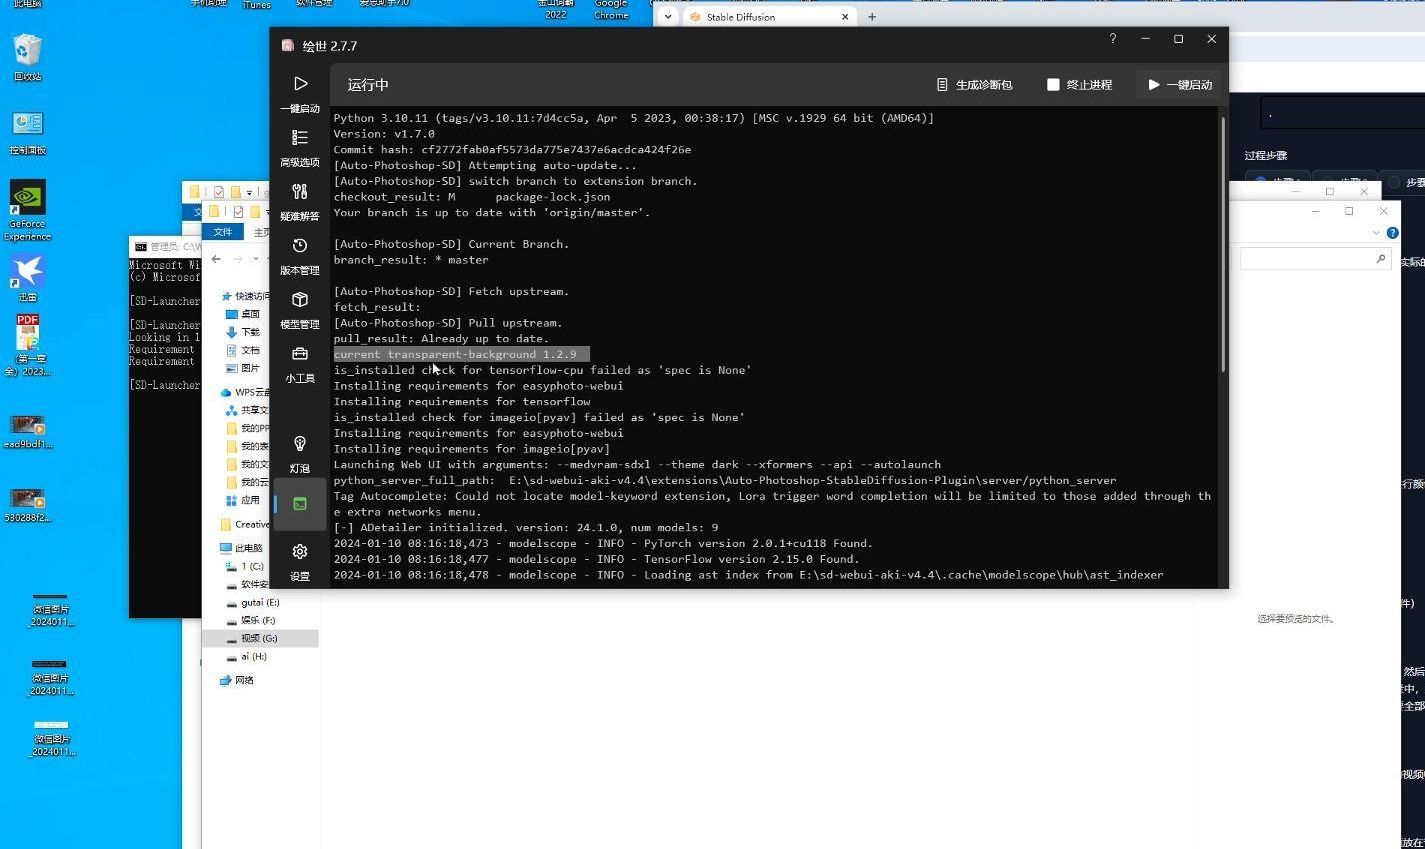Viewport: 1425px width, 849px height.
Task: Open the 迅雷 Xunlei desktop icon
Action: [x=28, y=278]
